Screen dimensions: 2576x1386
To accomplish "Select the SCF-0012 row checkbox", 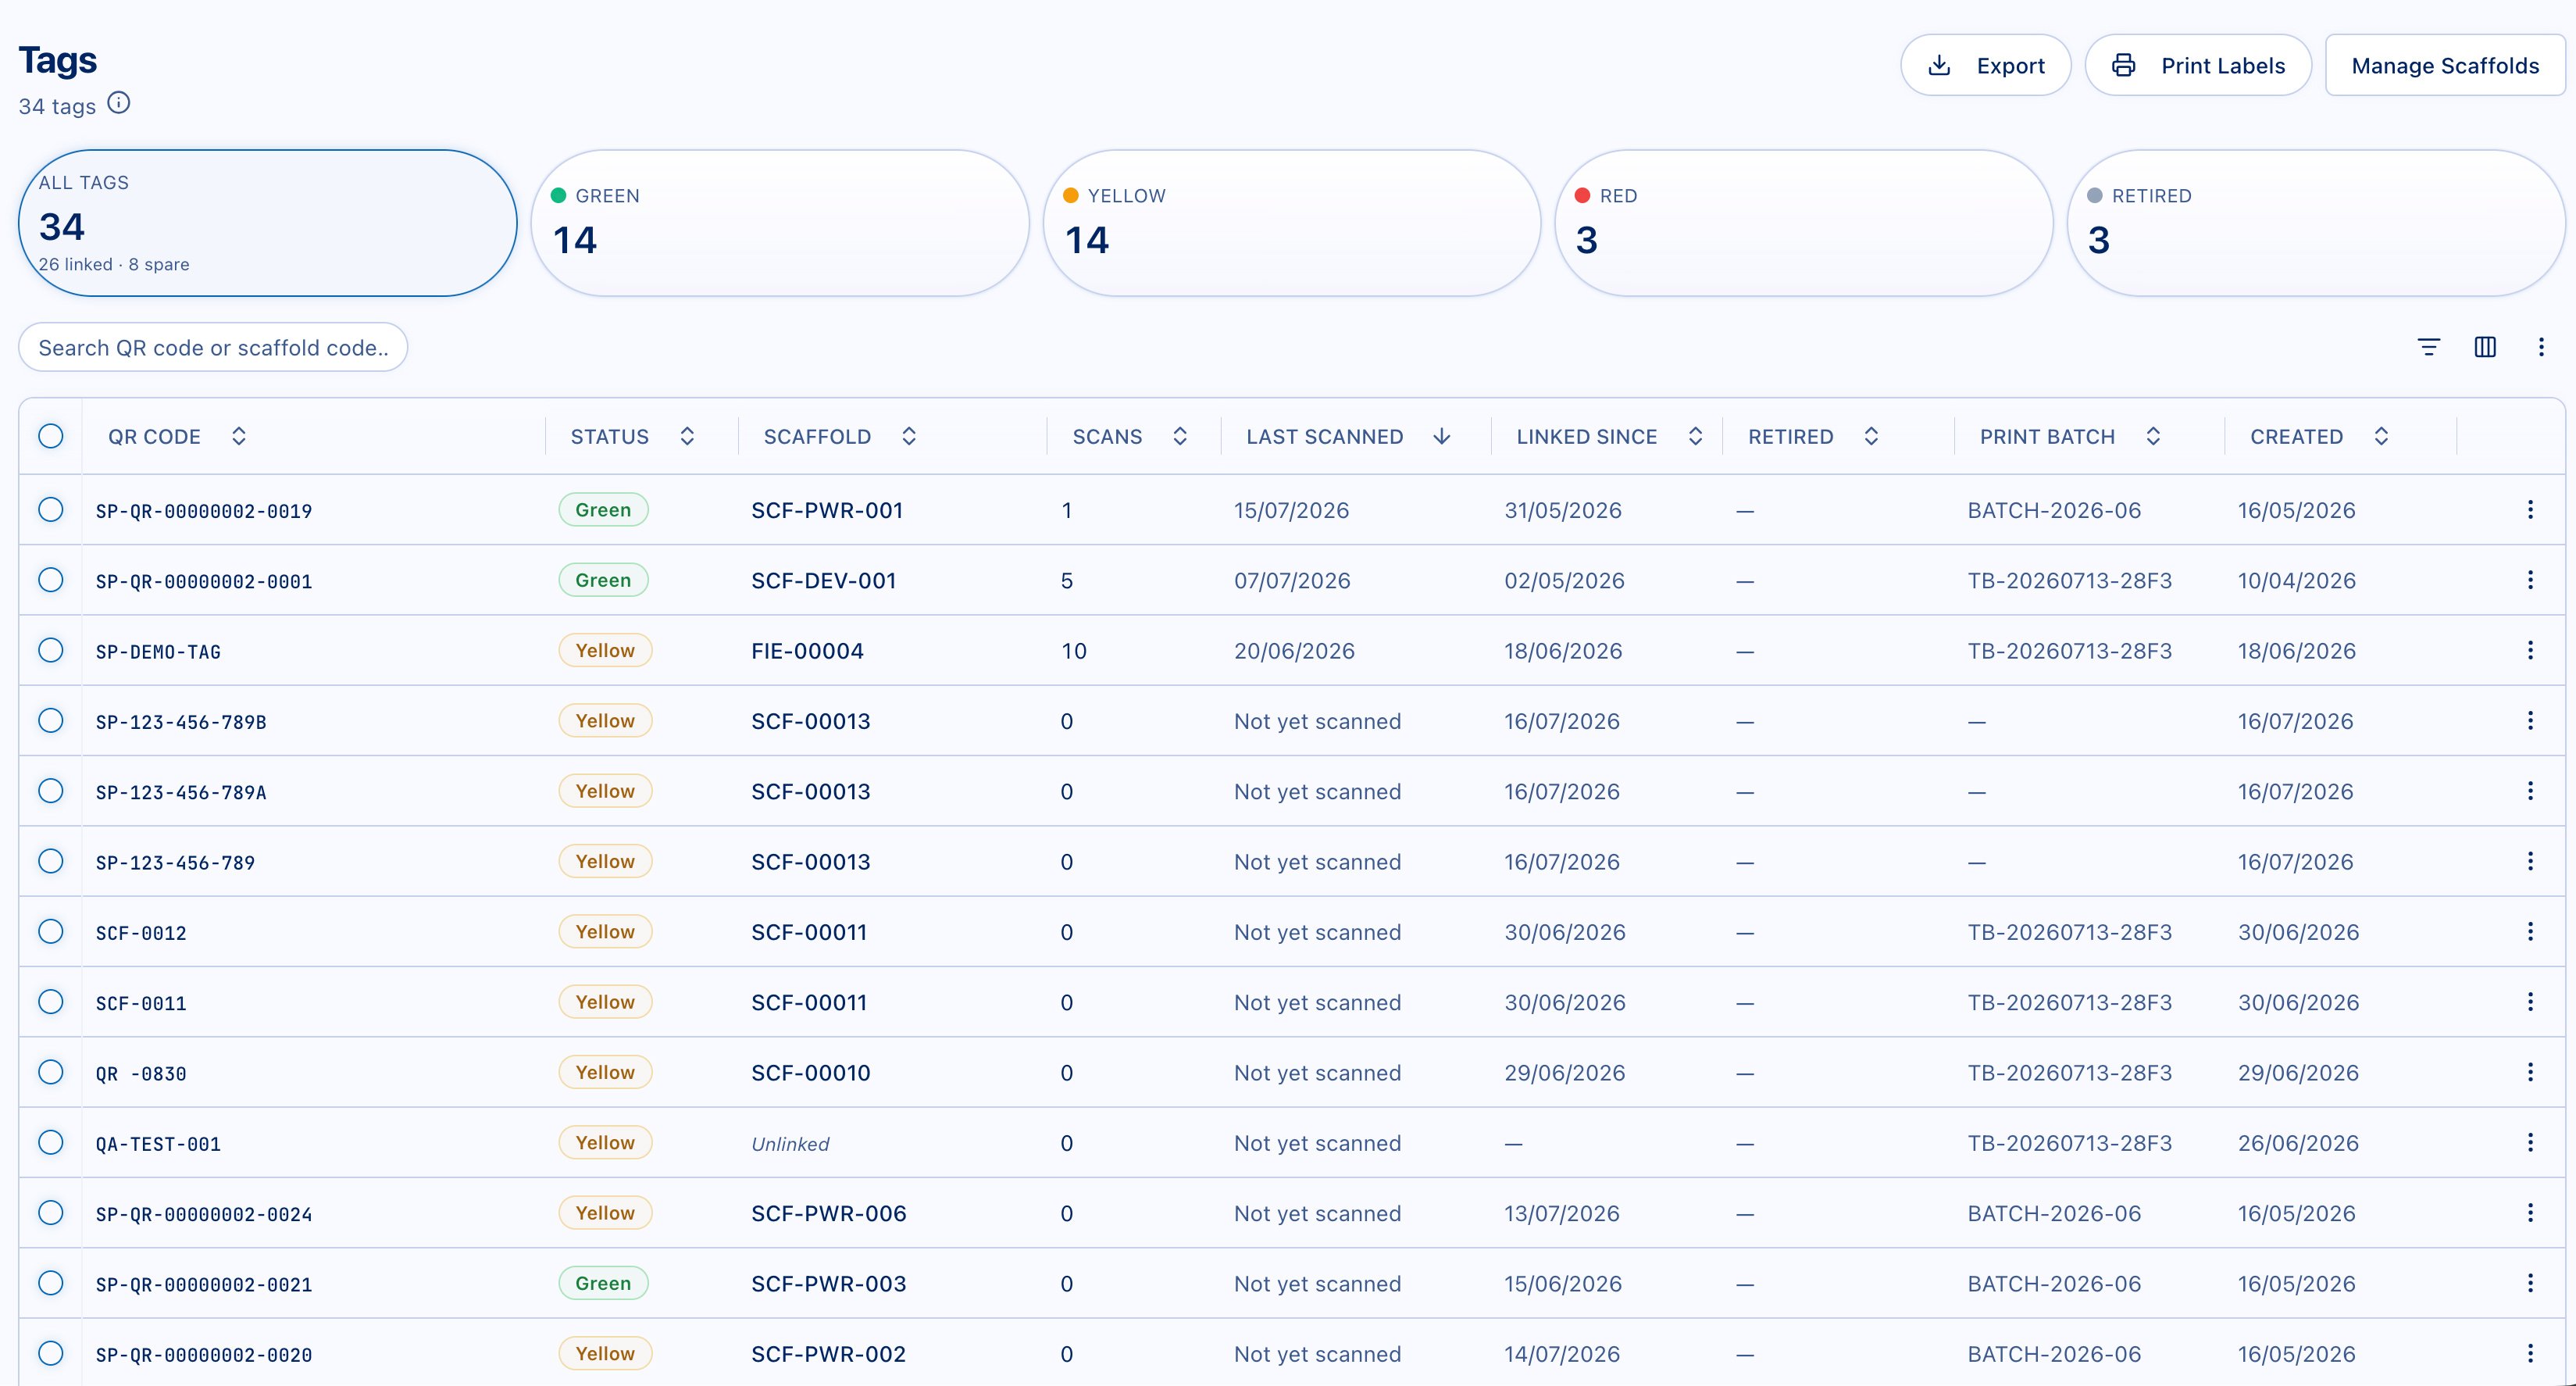I will [51, 932].
